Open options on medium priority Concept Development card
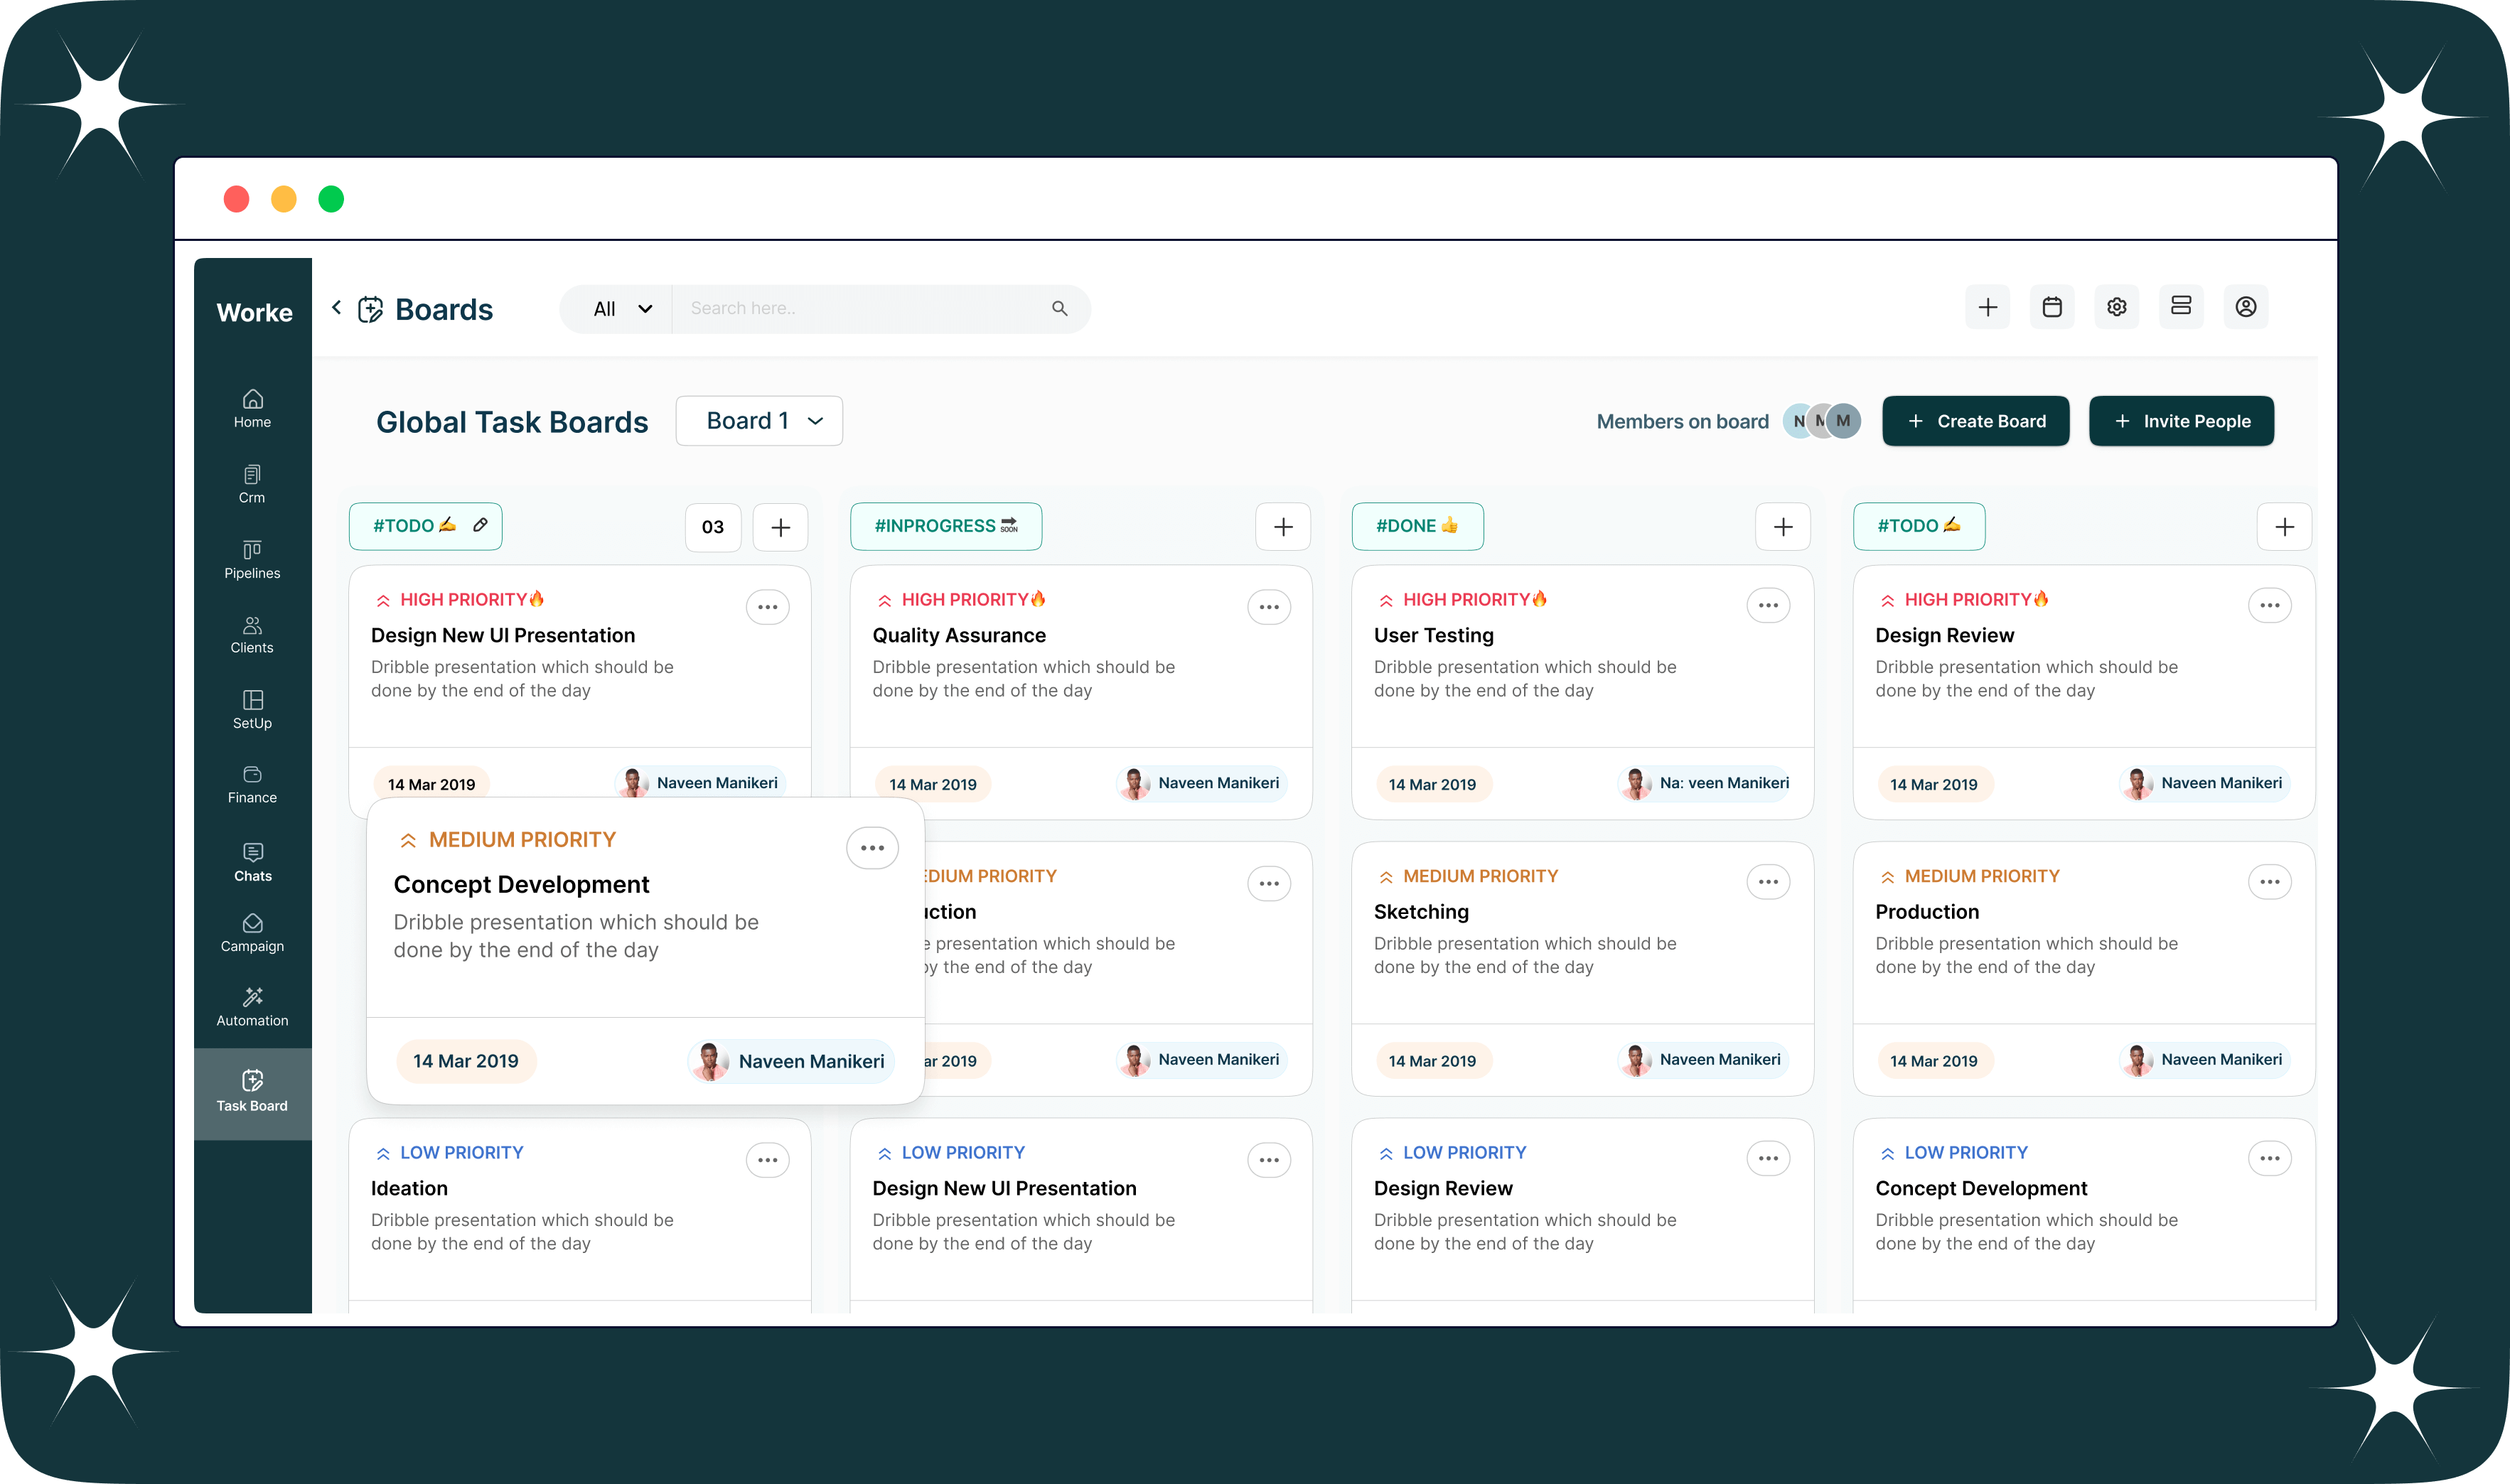 point(872,848)
